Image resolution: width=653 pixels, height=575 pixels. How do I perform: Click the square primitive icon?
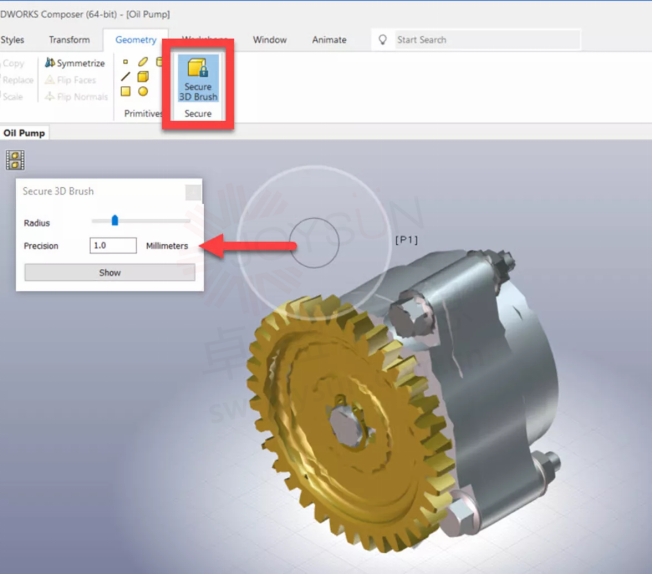coord(125,92)
